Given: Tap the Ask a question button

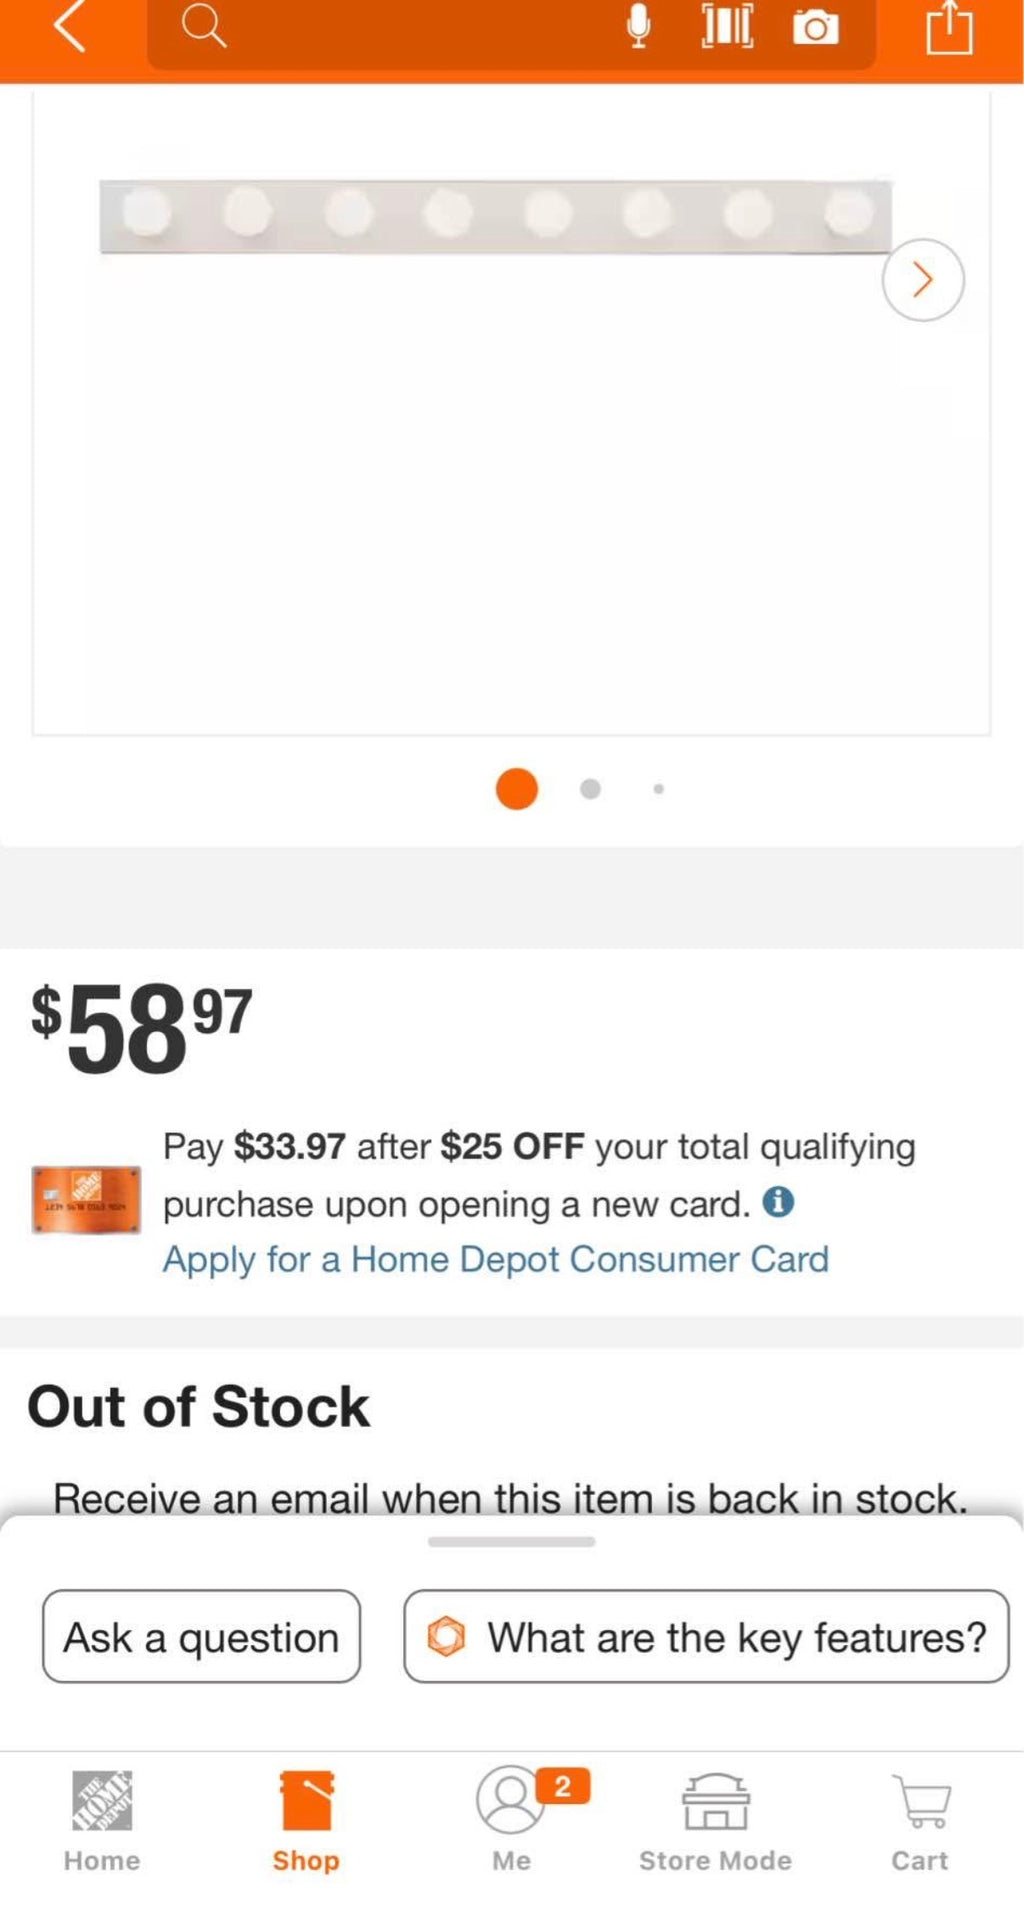Looking at the screenshot, I should pyautogui.click(x=201, y=1636).
